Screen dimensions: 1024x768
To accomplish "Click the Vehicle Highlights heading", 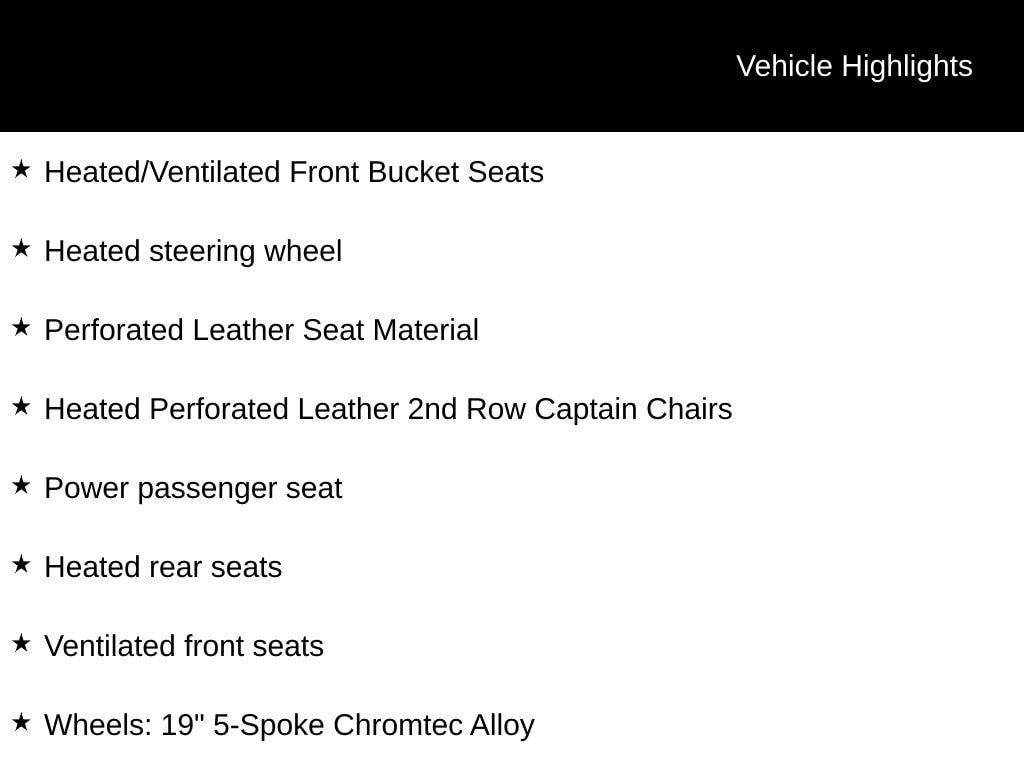I will click(854, 67).
